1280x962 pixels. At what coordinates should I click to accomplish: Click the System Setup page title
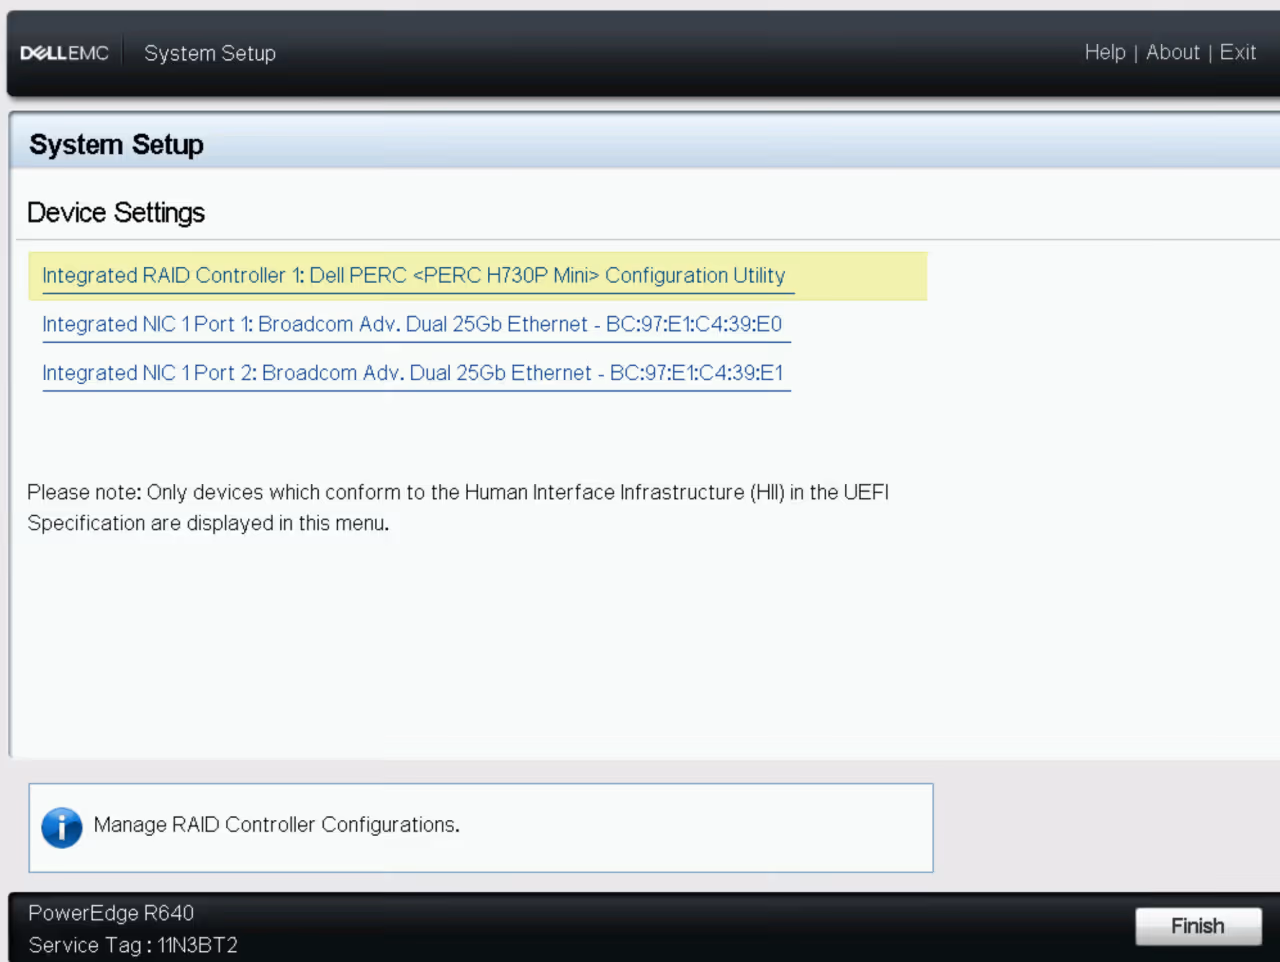coord(116,145)
